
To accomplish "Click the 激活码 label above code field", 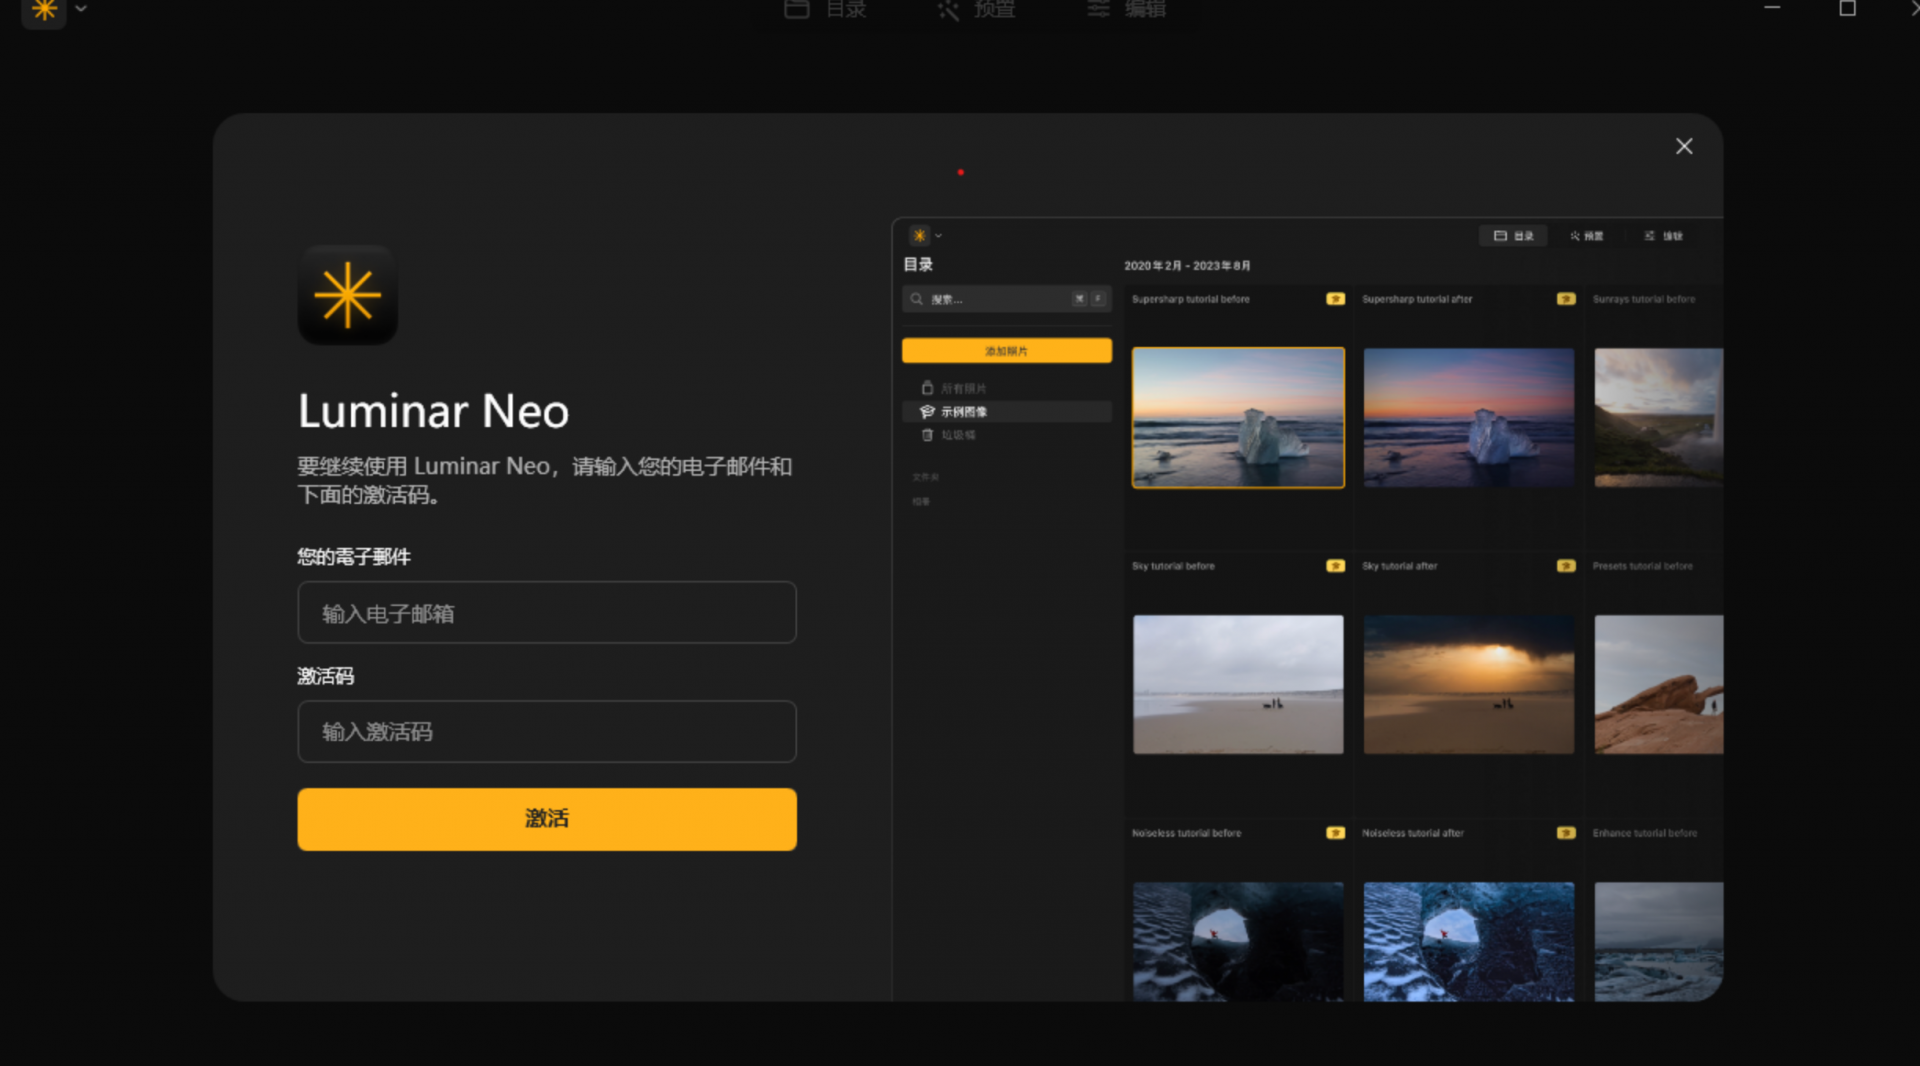I will pyautogui.click(x=326, y=676).
